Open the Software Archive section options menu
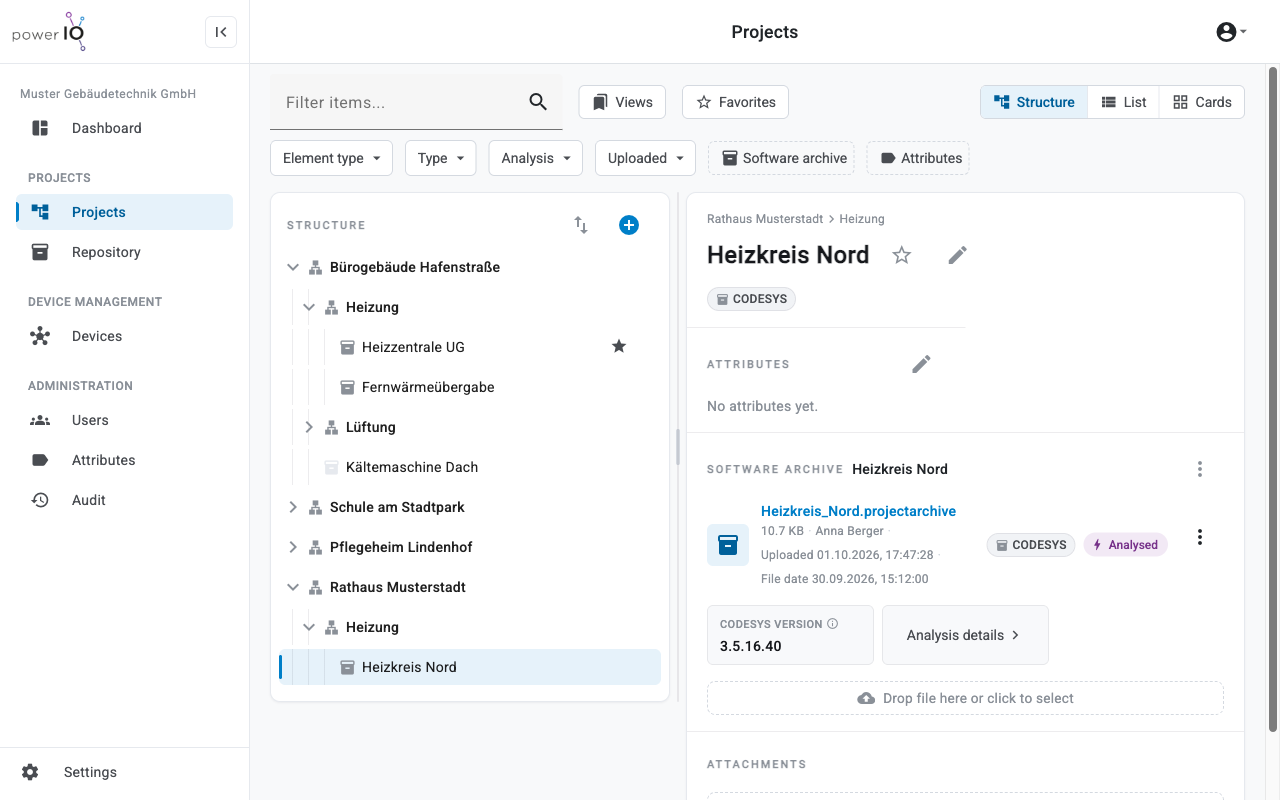Image resolution: width=1280 pixels, height=800 pixels. (1200, 469)
